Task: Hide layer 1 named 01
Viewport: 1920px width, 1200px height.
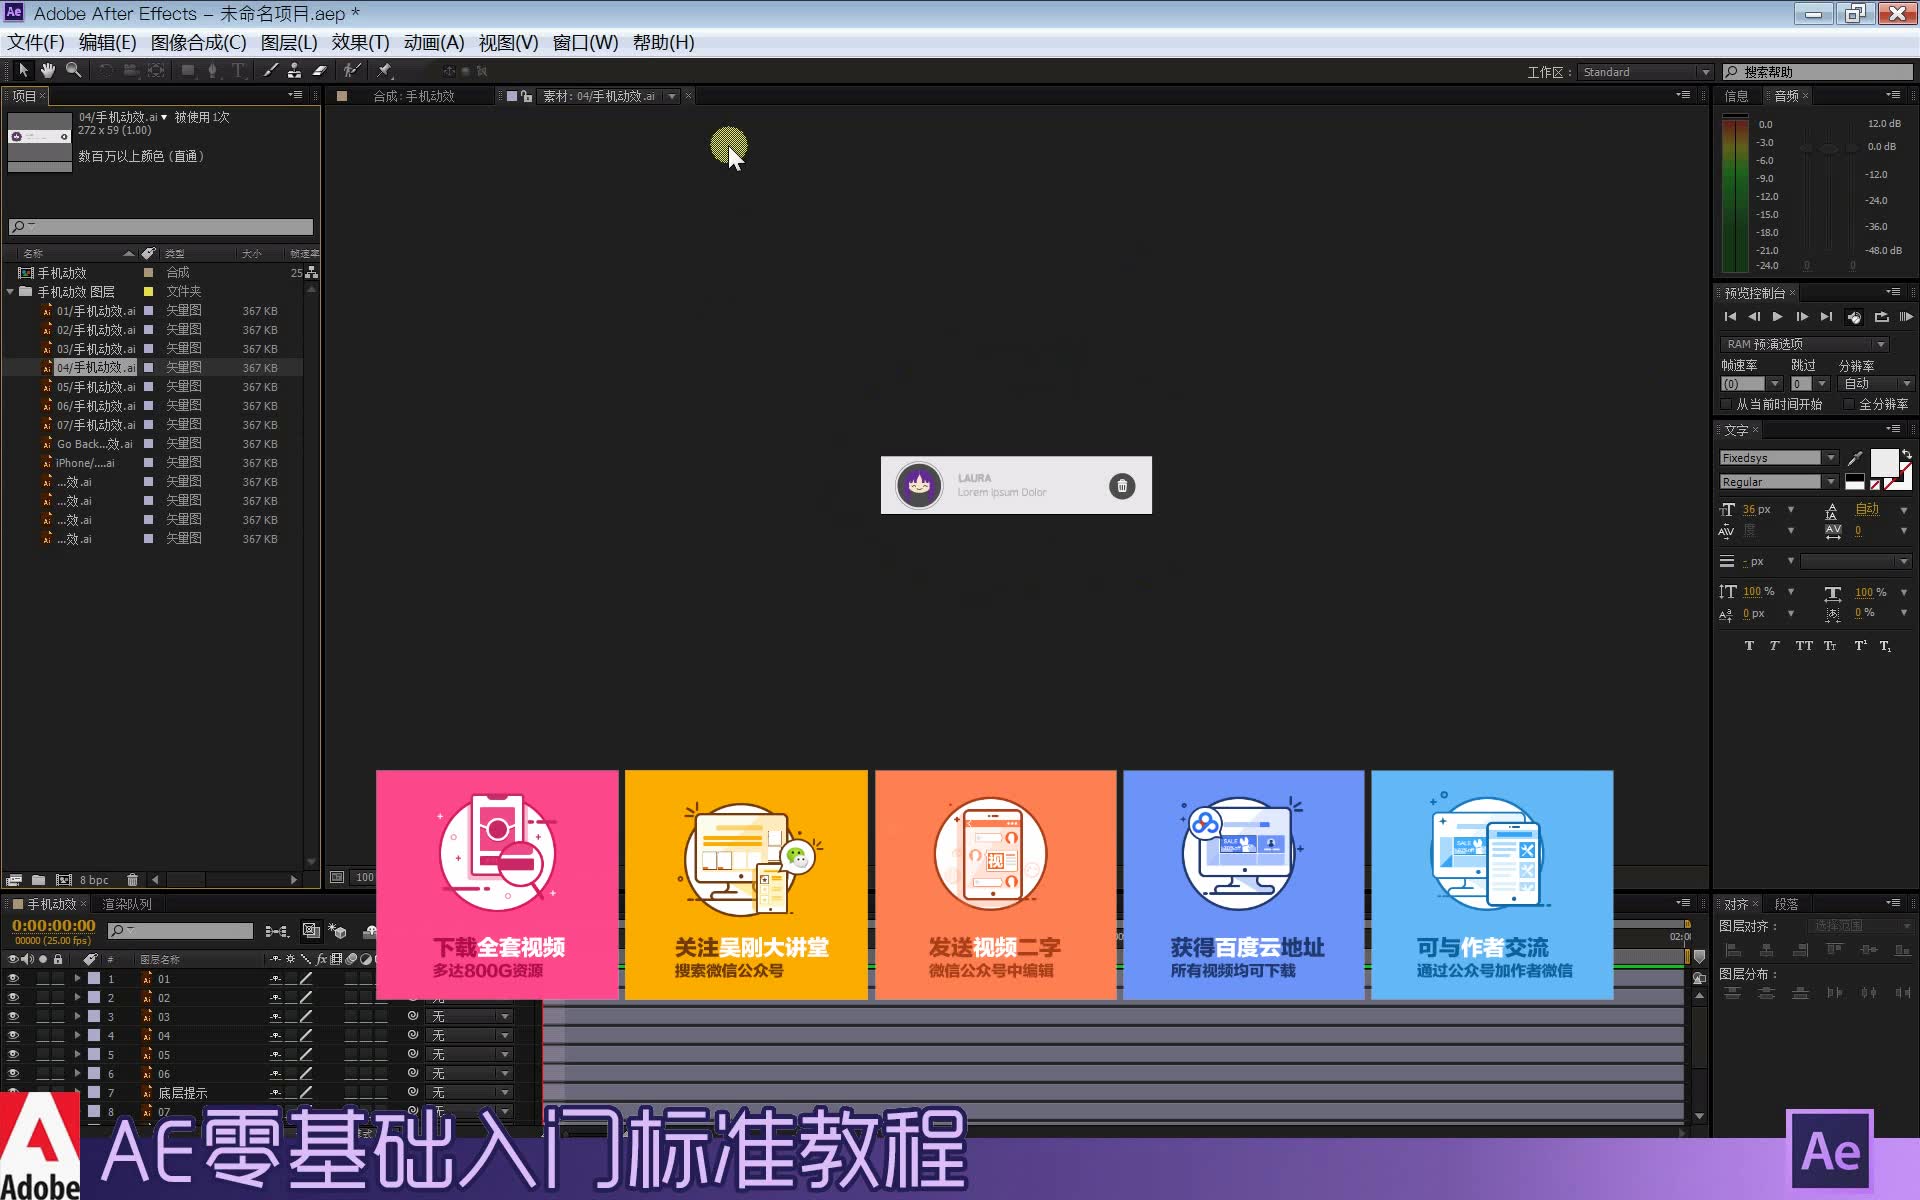Action: pyautogui.click(x=13, y=979)
